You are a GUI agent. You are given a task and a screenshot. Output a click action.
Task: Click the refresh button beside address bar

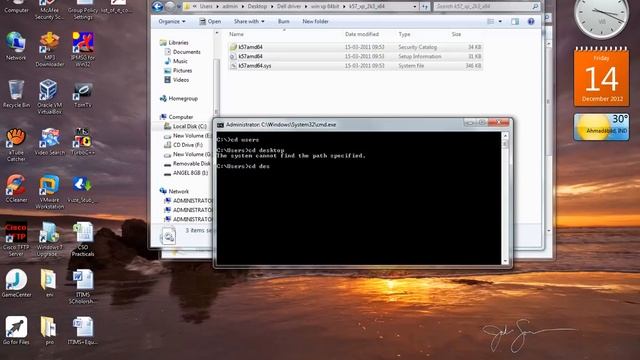(425, 7)
